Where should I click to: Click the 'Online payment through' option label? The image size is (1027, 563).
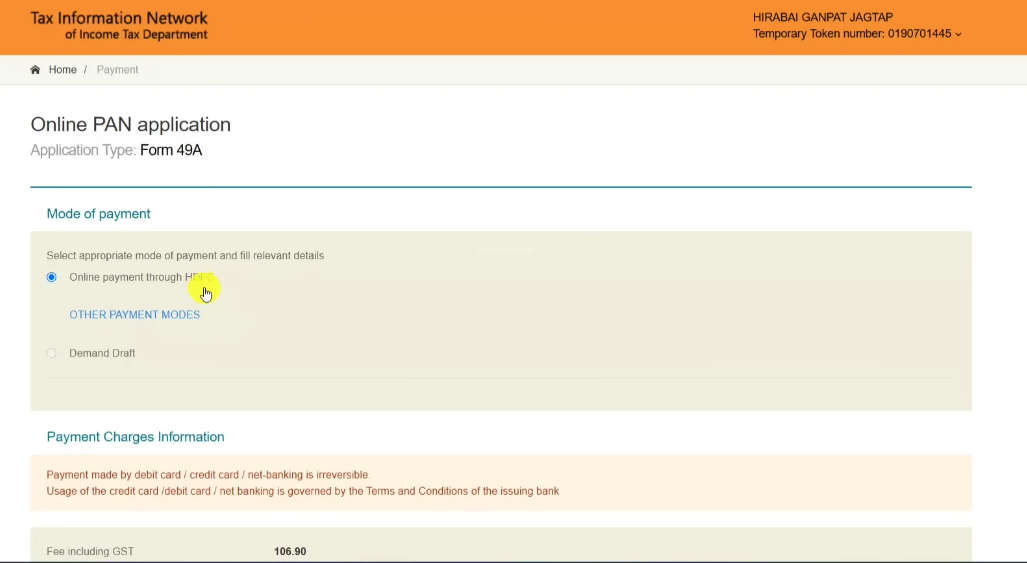point(126,277)
